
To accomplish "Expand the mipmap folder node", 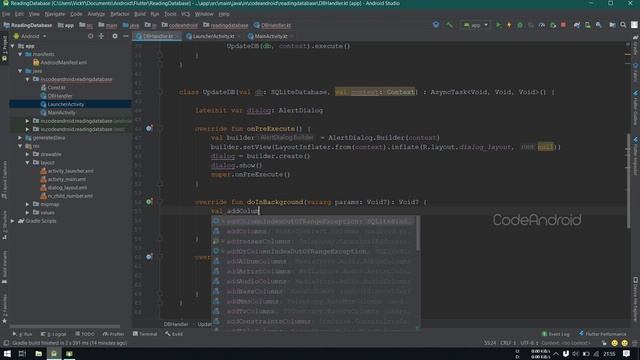I will [27, 204].
